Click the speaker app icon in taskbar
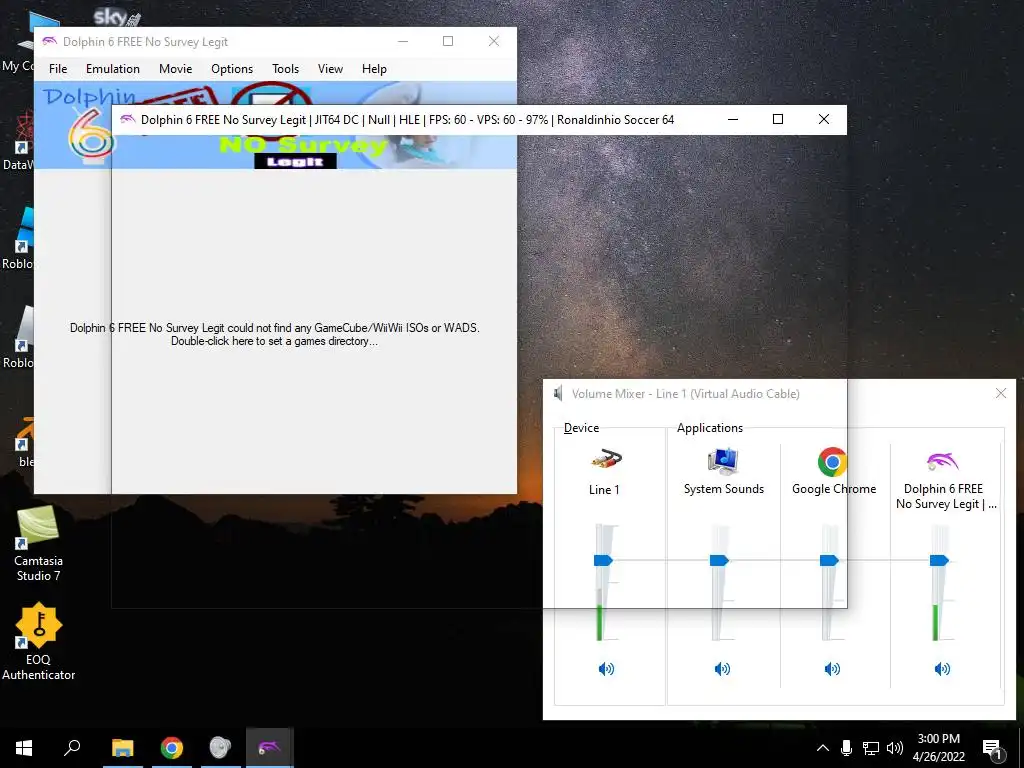The image size is (1024, 768). coord(220,748)
